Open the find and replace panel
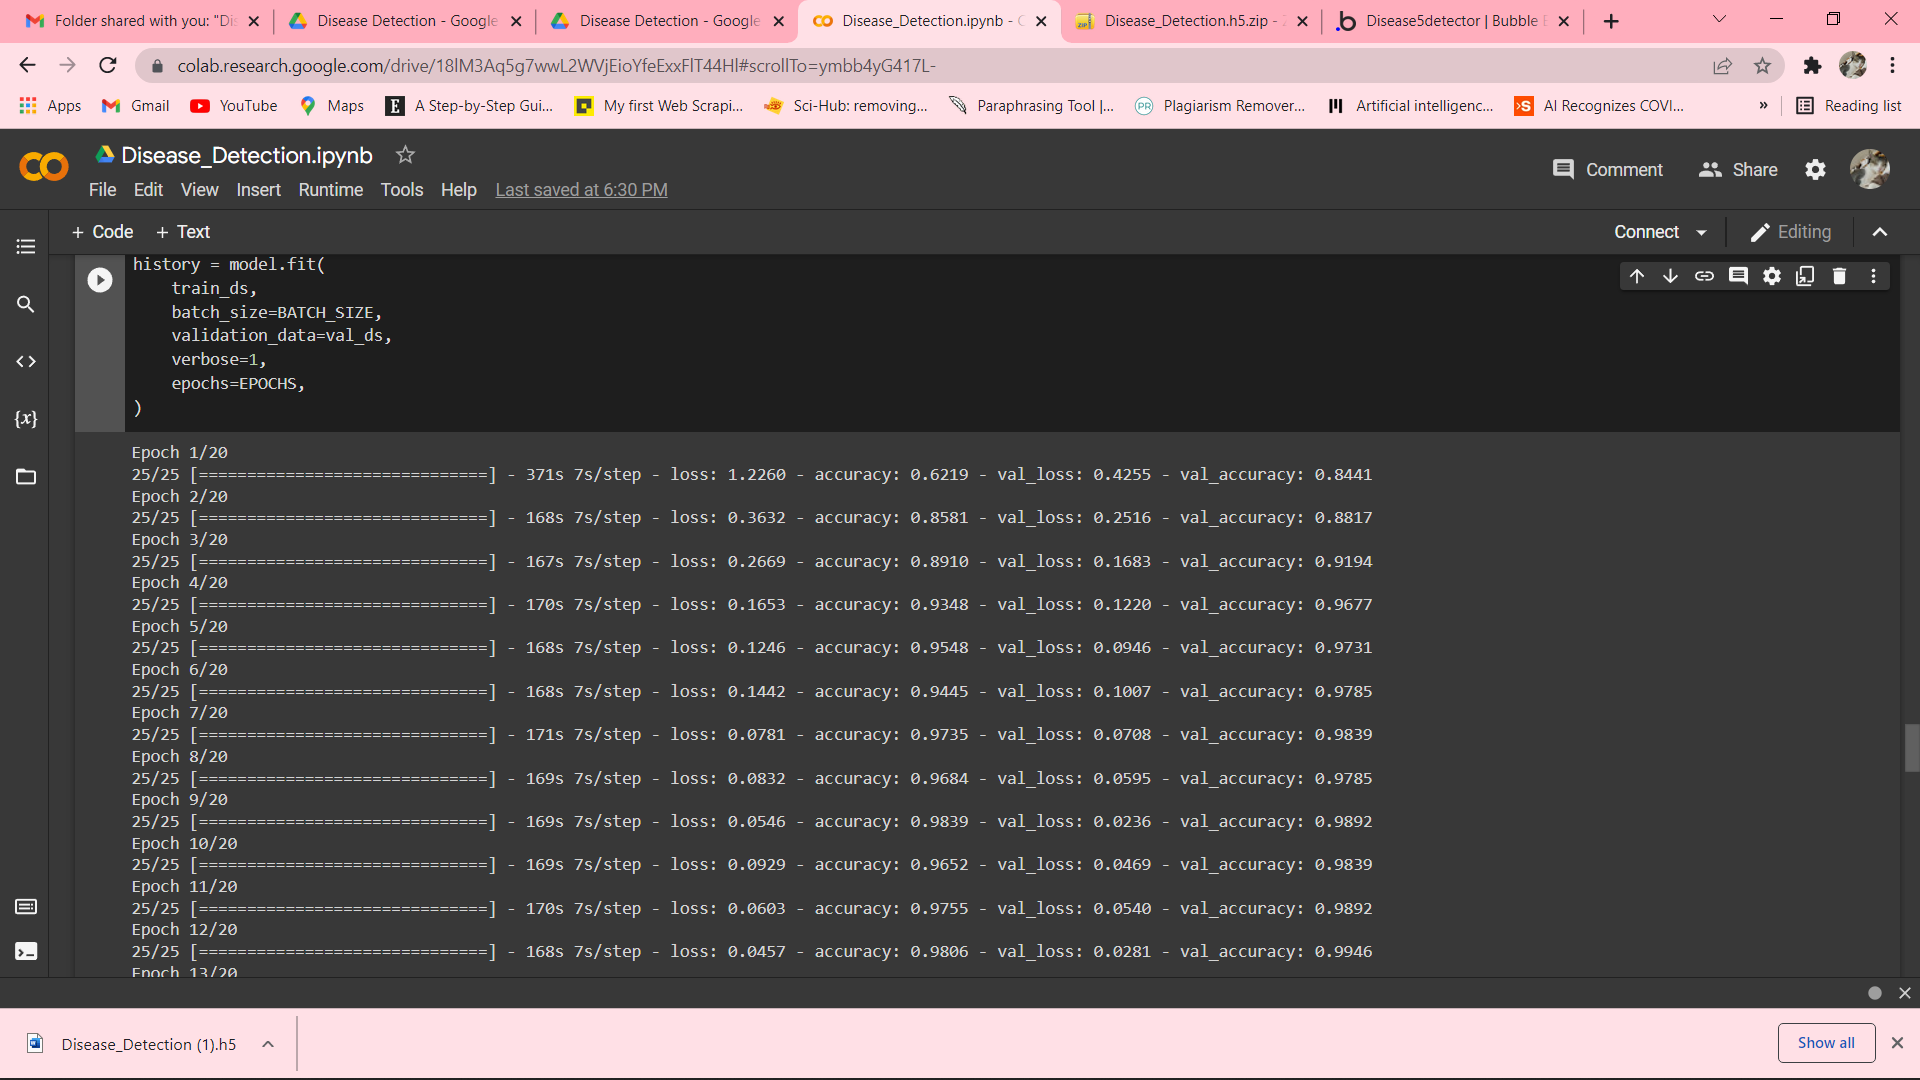 click(x=26, y=304)
